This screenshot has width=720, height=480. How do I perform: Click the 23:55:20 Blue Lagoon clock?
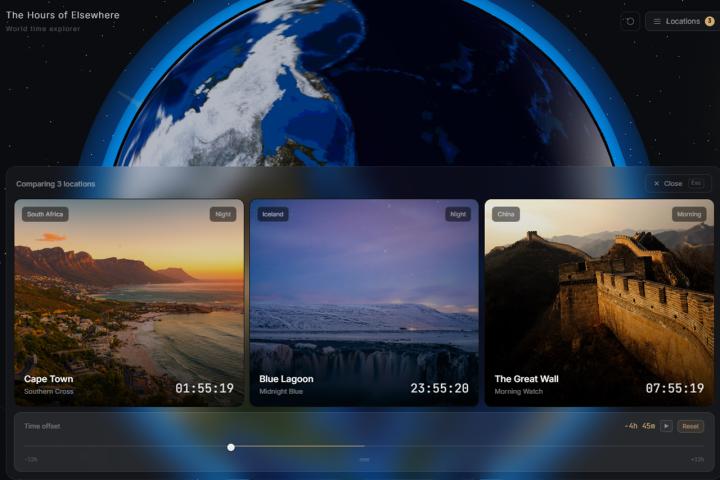439,389
